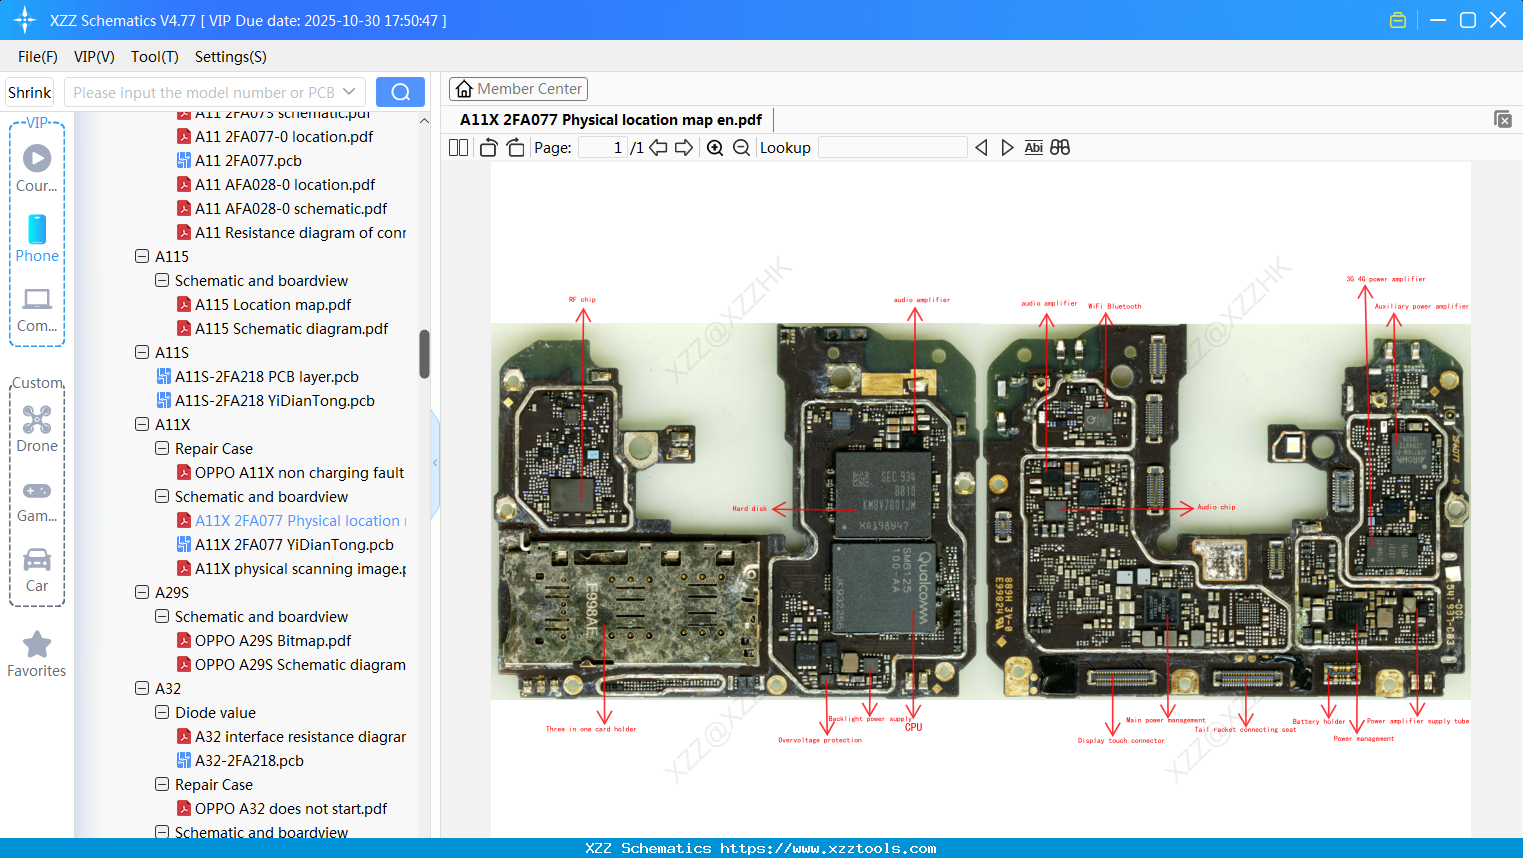Collapse the A11X Repair Case folder

pos(162,448)
